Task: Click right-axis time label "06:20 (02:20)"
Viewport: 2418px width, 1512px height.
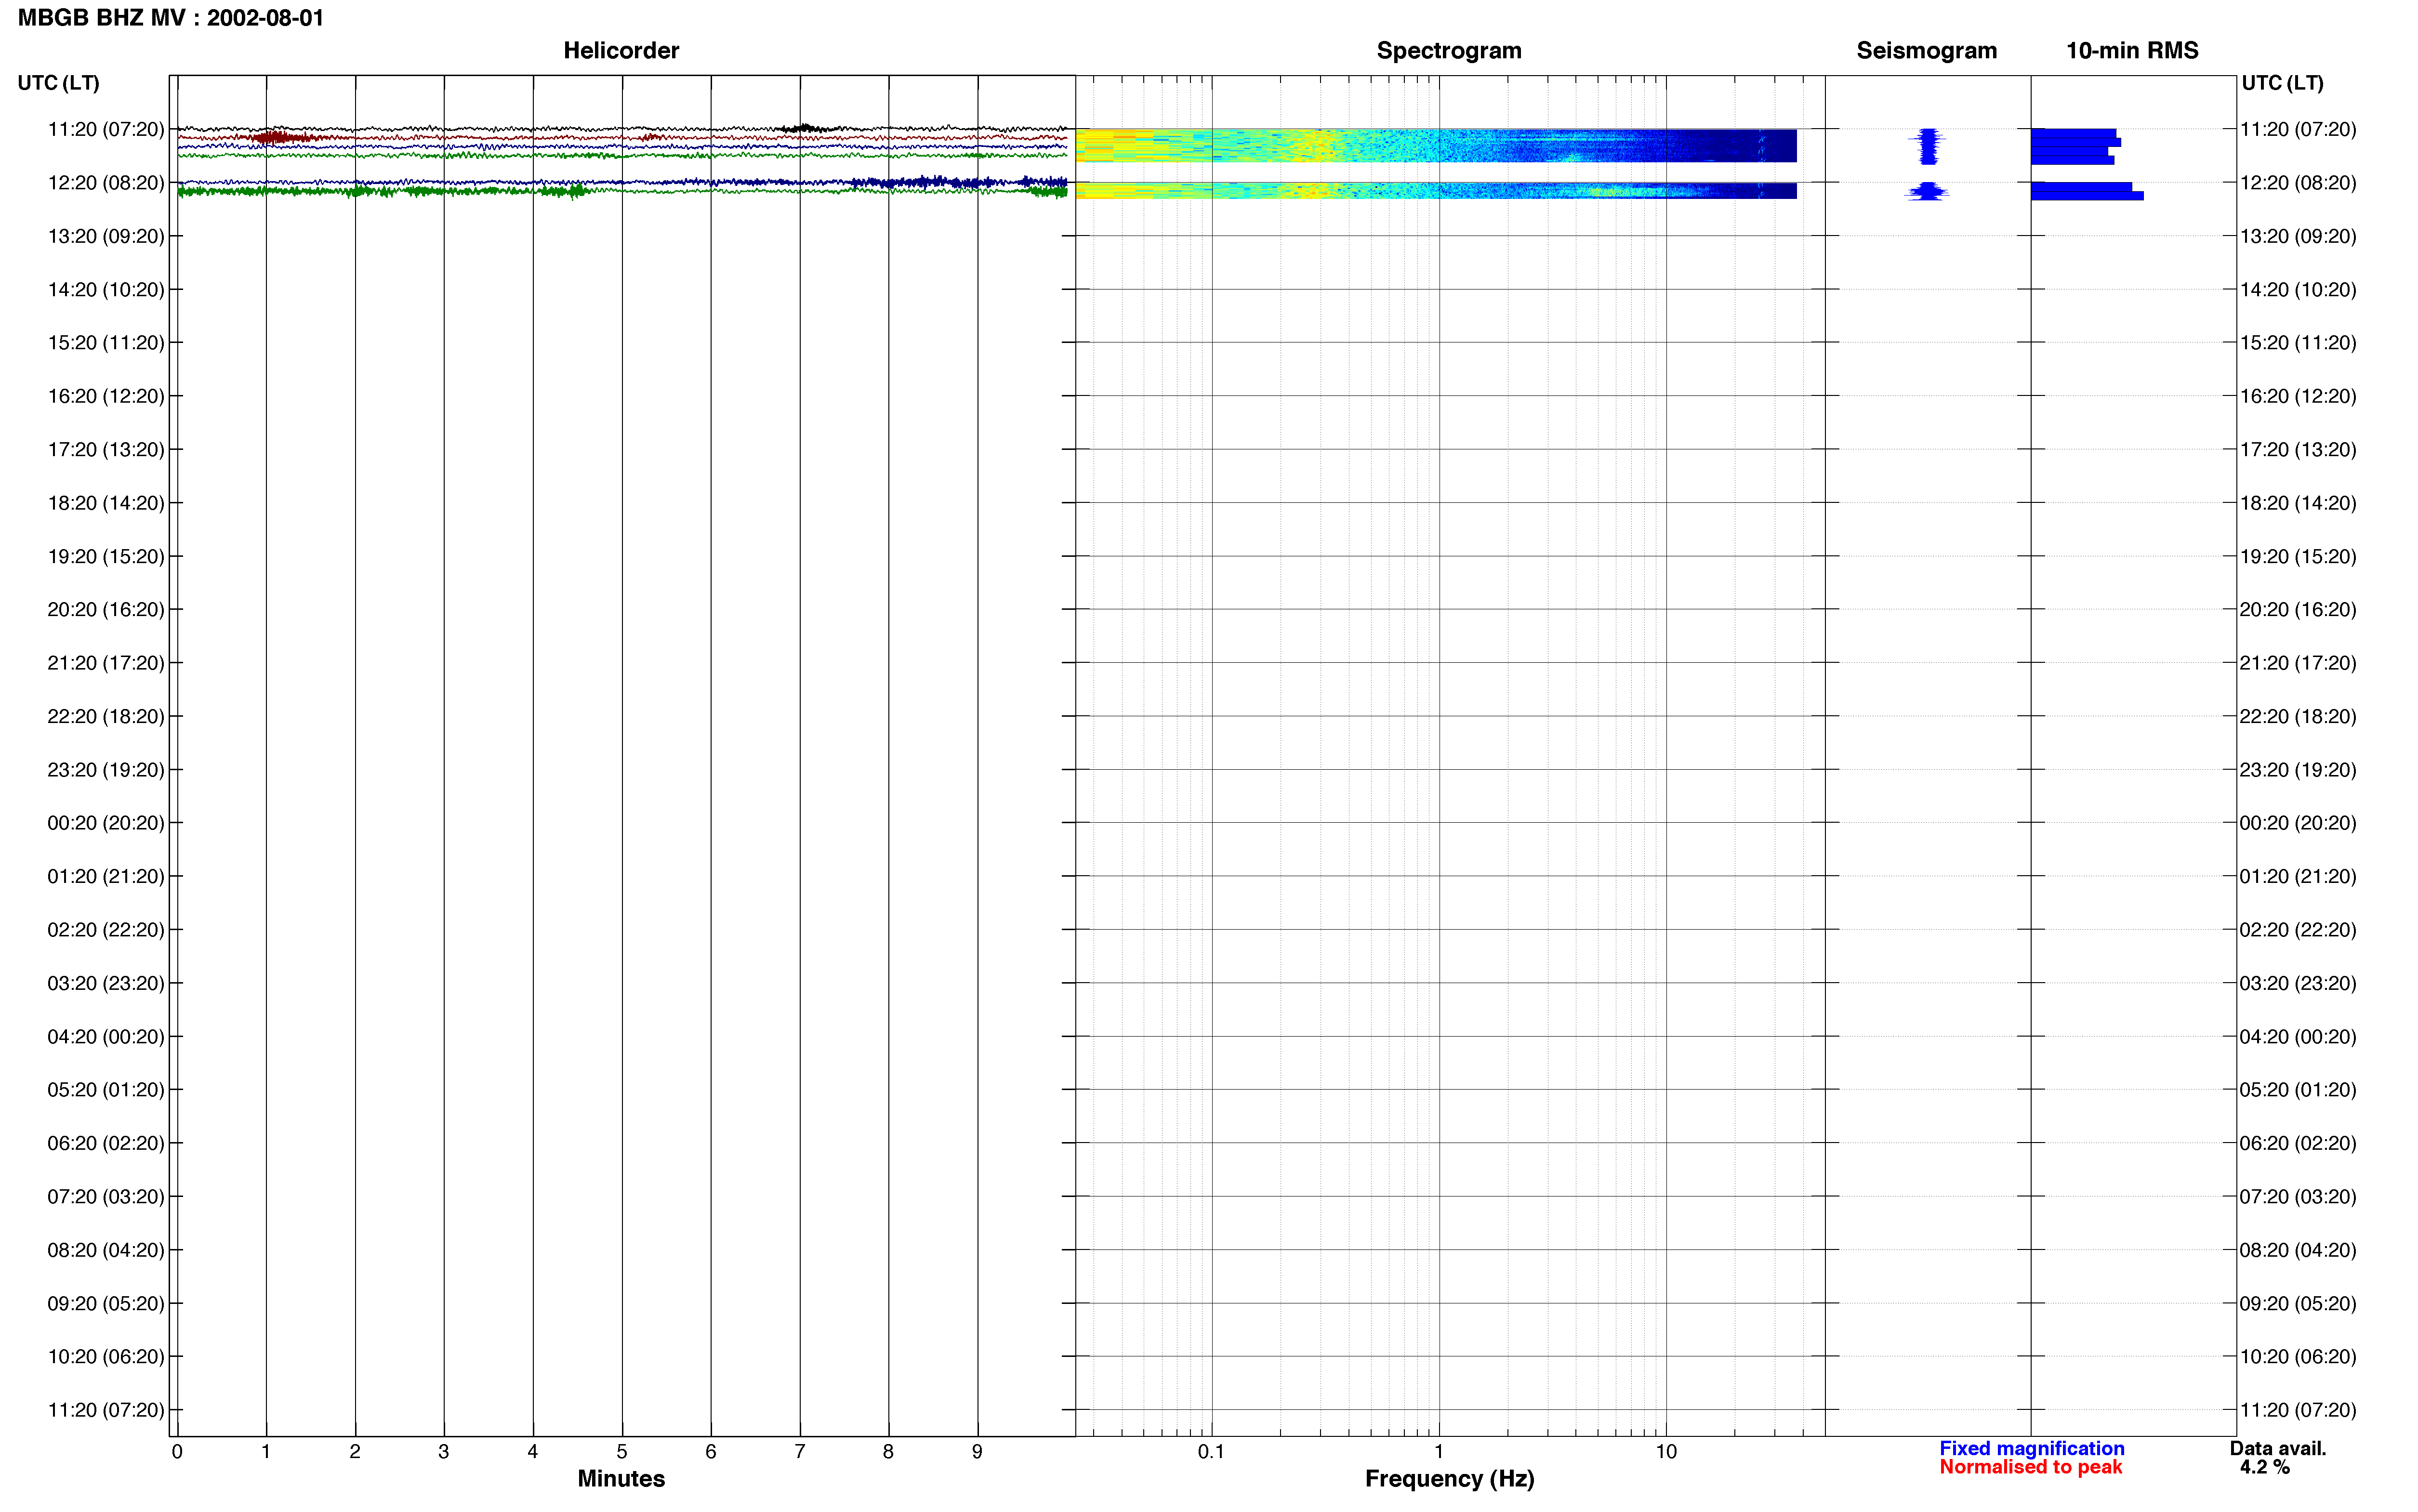Action: tap(2298, 1143)
